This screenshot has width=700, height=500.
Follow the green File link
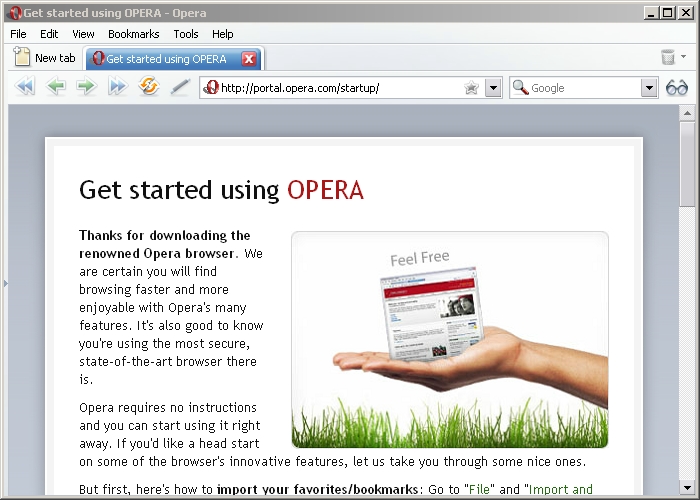click(x=479, y=489)
